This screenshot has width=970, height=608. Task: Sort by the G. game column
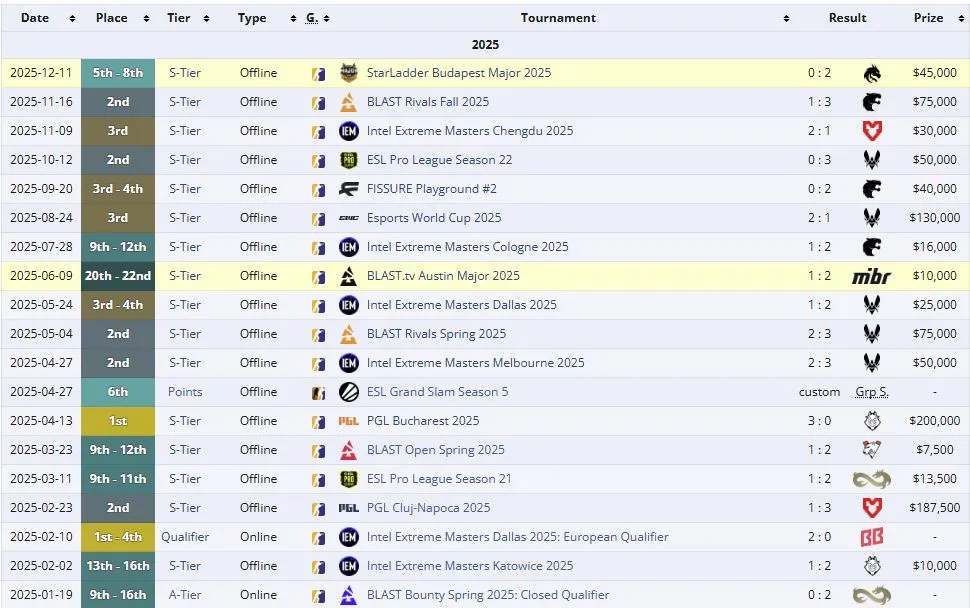(x=327, y=19)
